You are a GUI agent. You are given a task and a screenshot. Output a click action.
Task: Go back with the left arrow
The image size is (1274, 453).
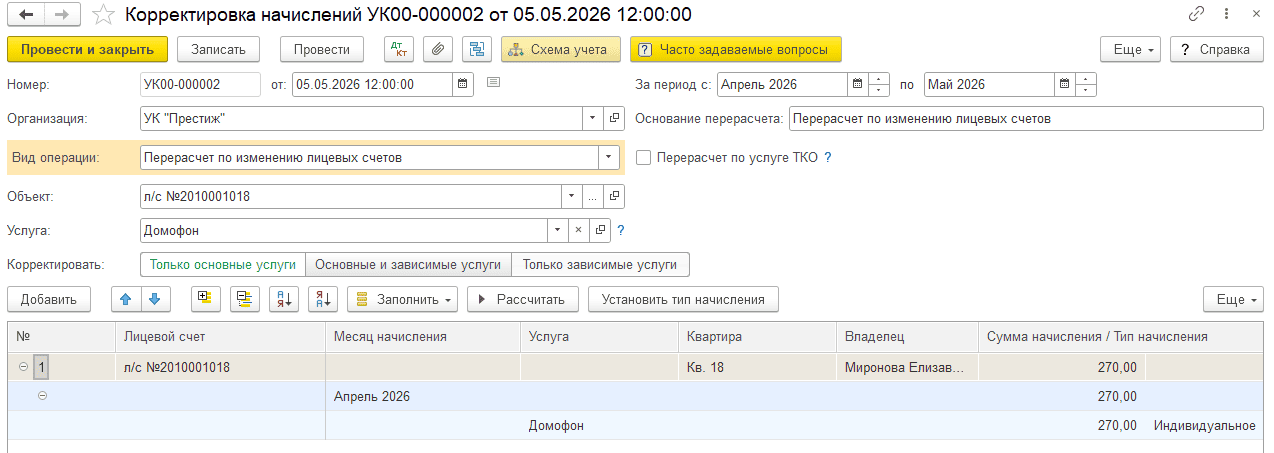pos(26,14)
